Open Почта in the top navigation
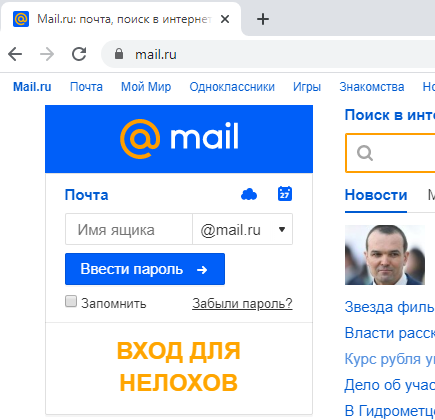 pos(86,87)
